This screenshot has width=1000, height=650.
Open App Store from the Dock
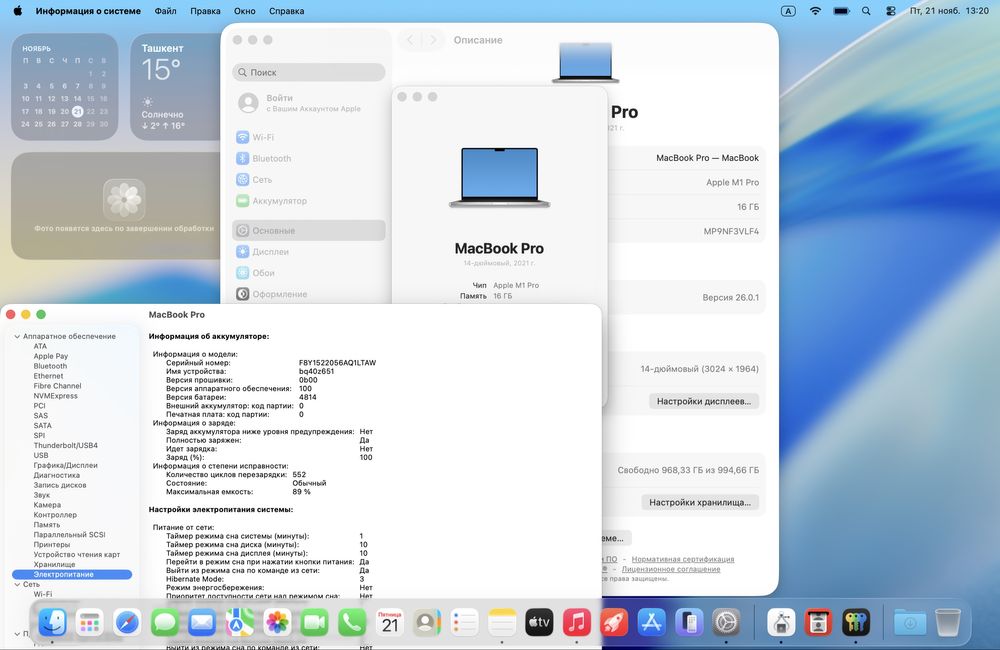[651, 622]
